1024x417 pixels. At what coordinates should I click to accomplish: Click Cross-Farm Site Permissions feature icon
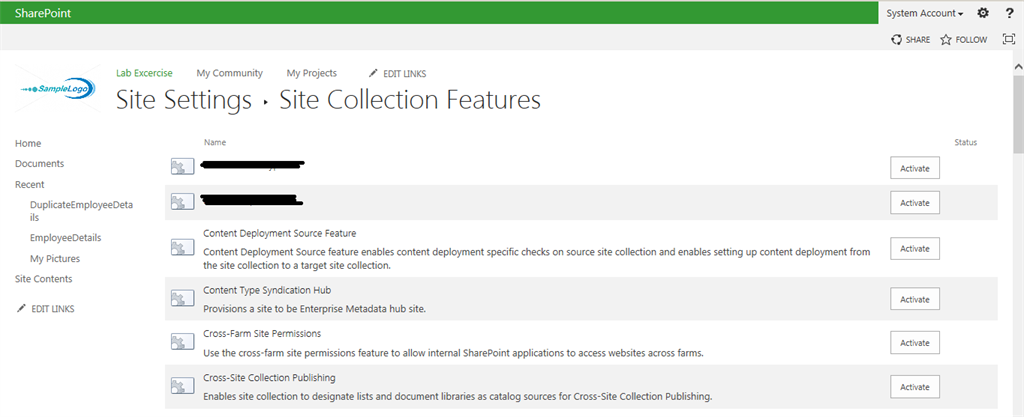(182, 342)
